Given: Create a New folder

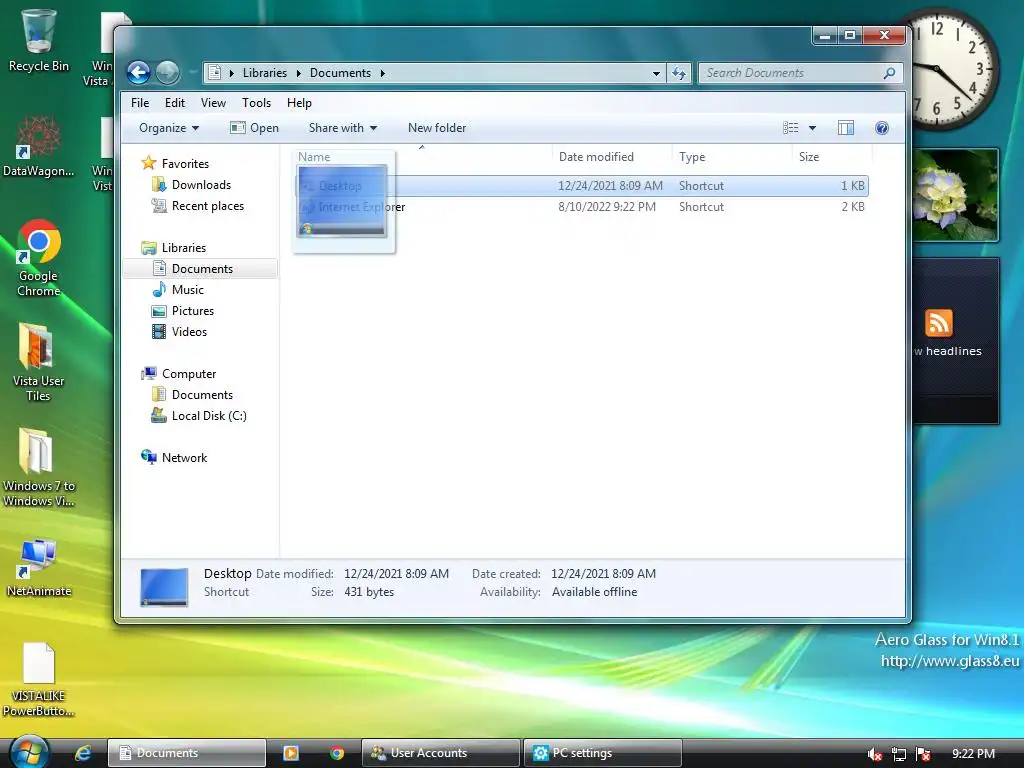Looking at the screenshot, I should tap(437, 128).
